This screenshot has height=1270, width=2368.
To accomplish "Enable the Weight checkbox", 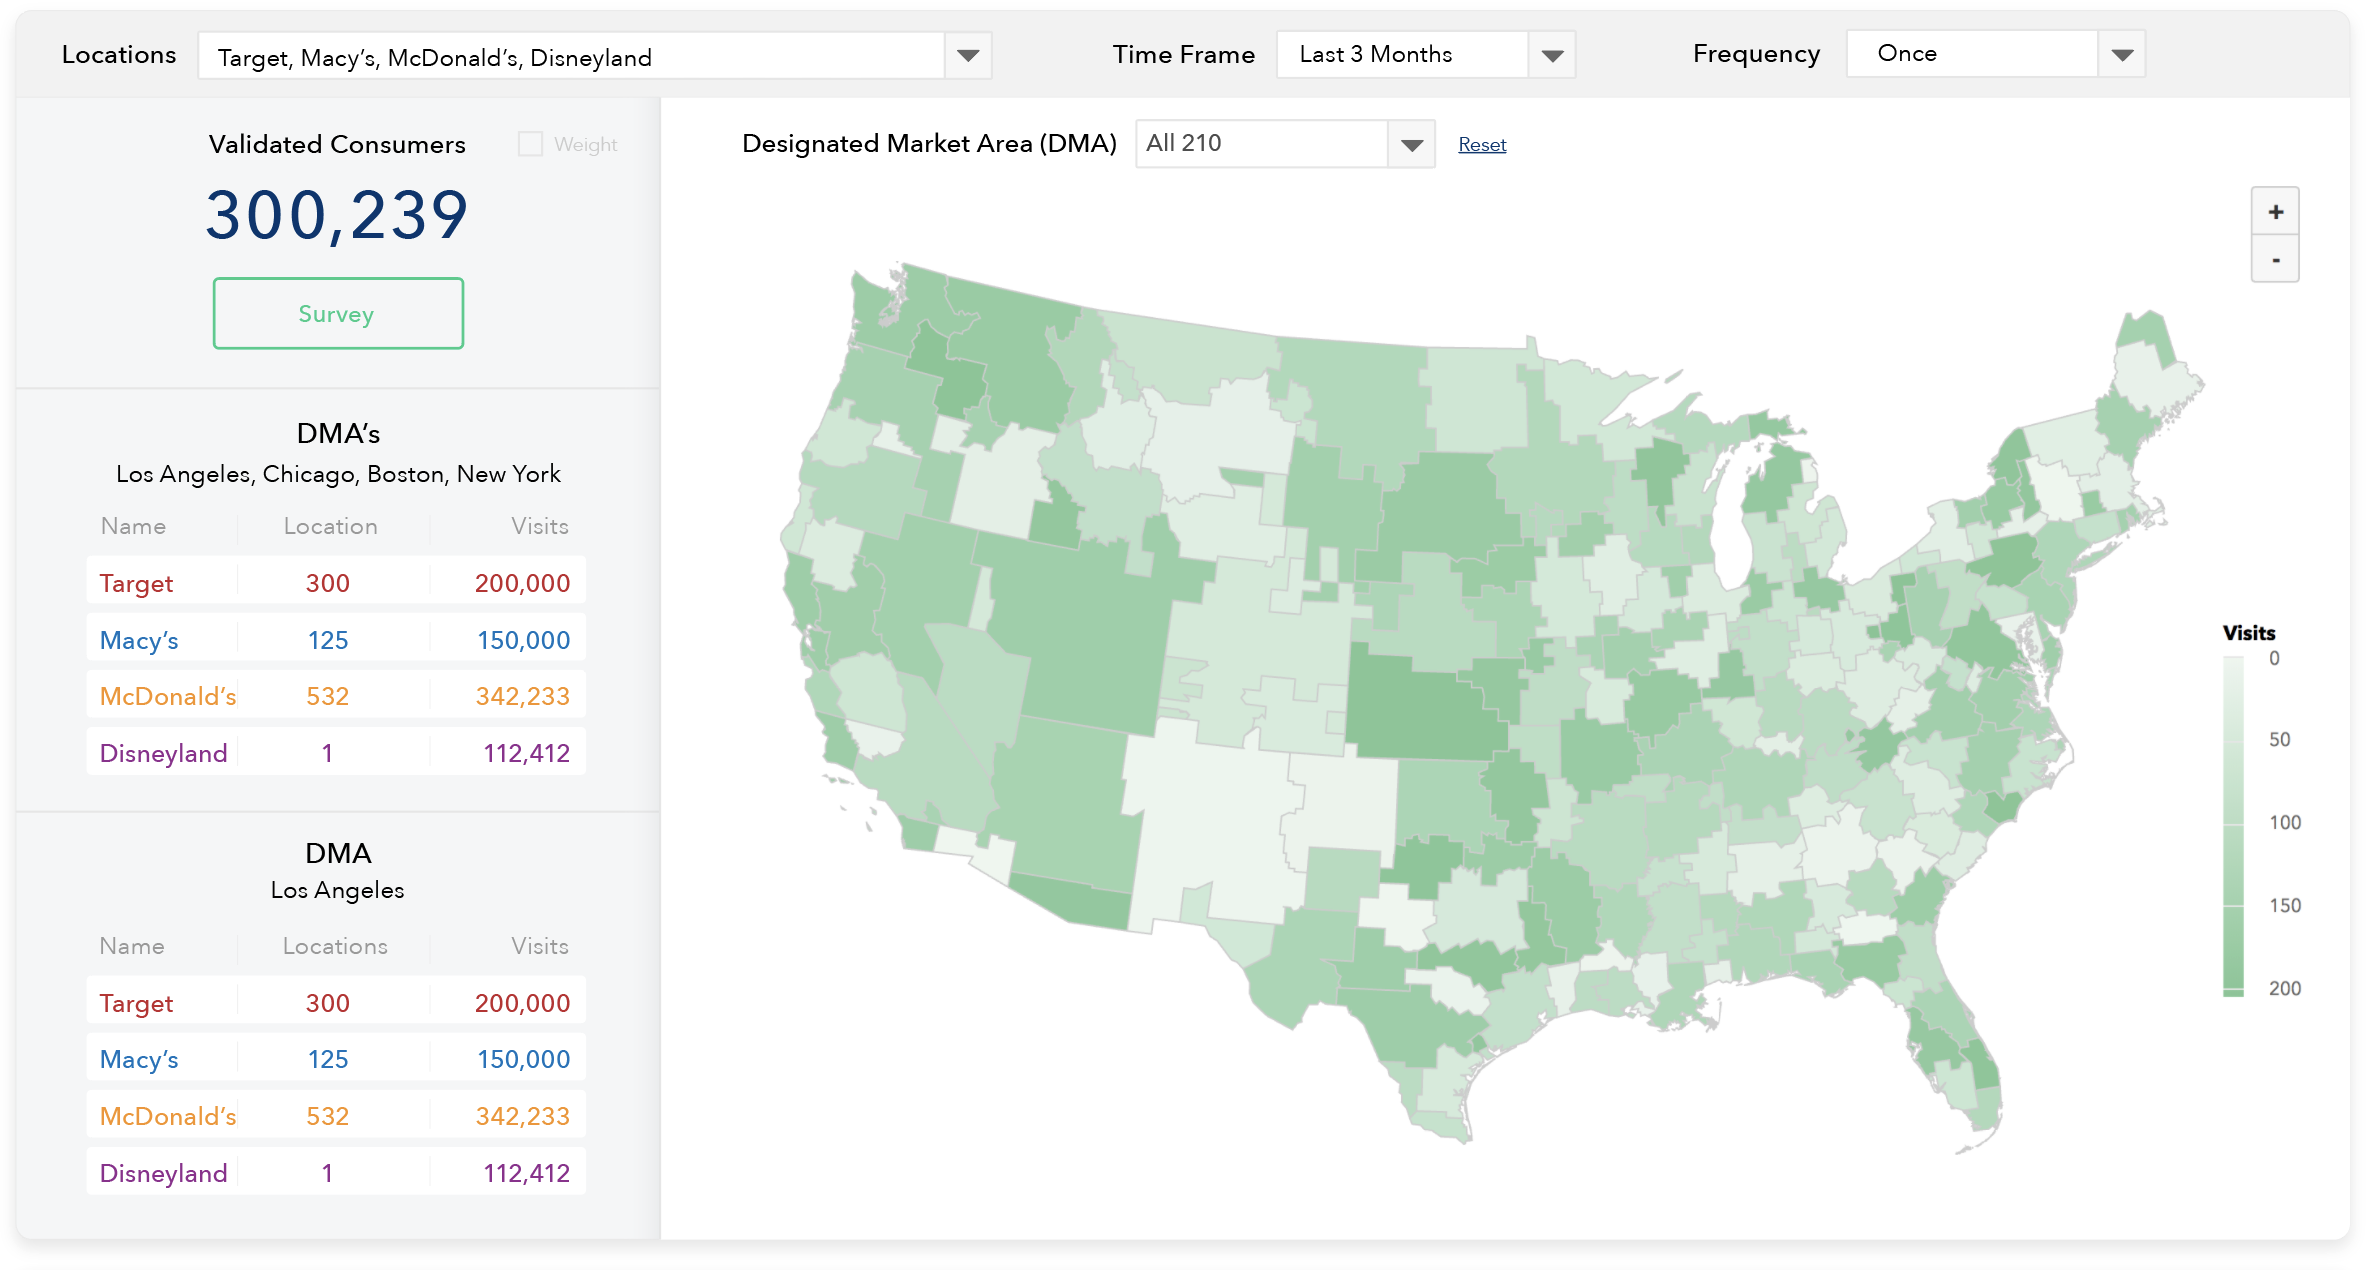I will (x=530, y=144).
